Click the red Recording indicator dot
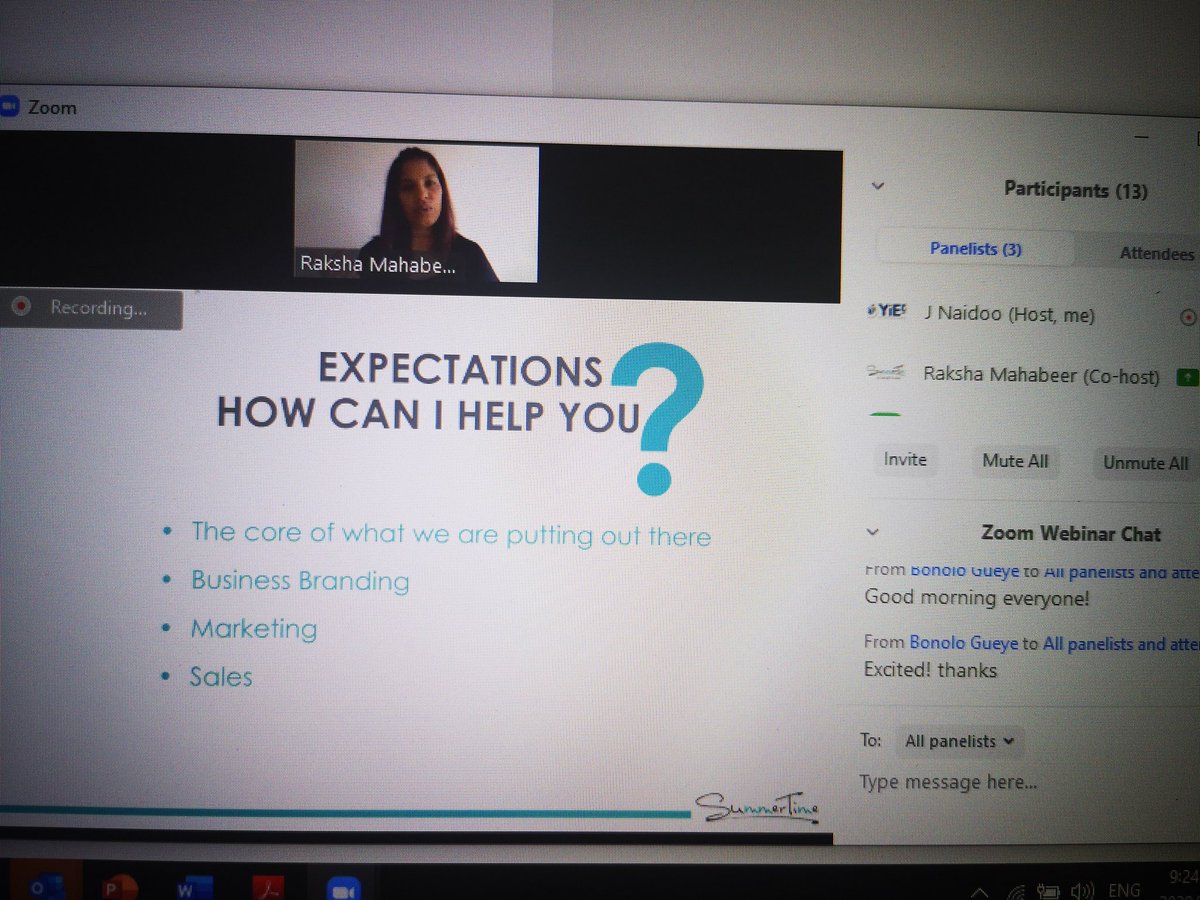Viewport: 1200px width, 900px height. pyautogui.click(x=21, y=307)
